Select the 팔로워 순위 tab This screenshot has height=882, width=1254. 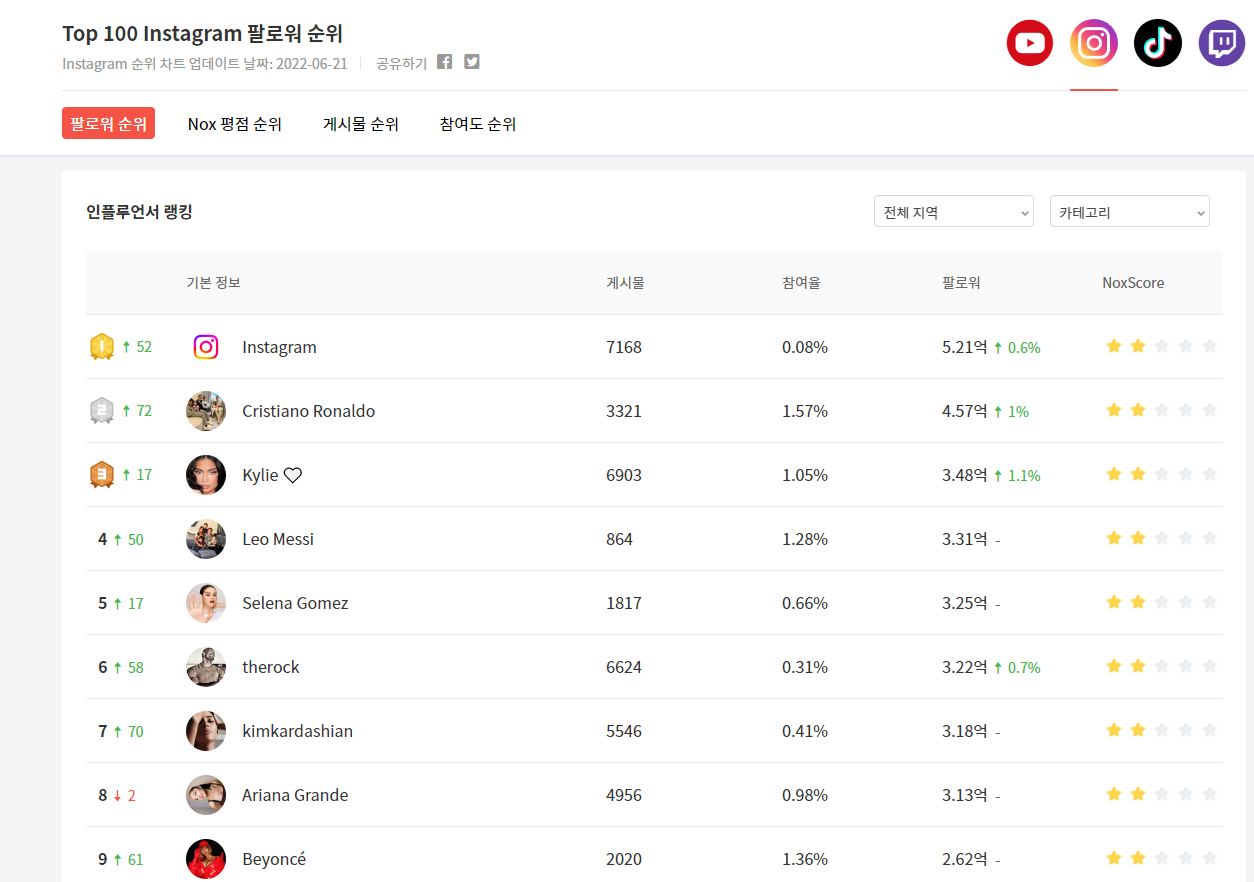tap(108, 124)
